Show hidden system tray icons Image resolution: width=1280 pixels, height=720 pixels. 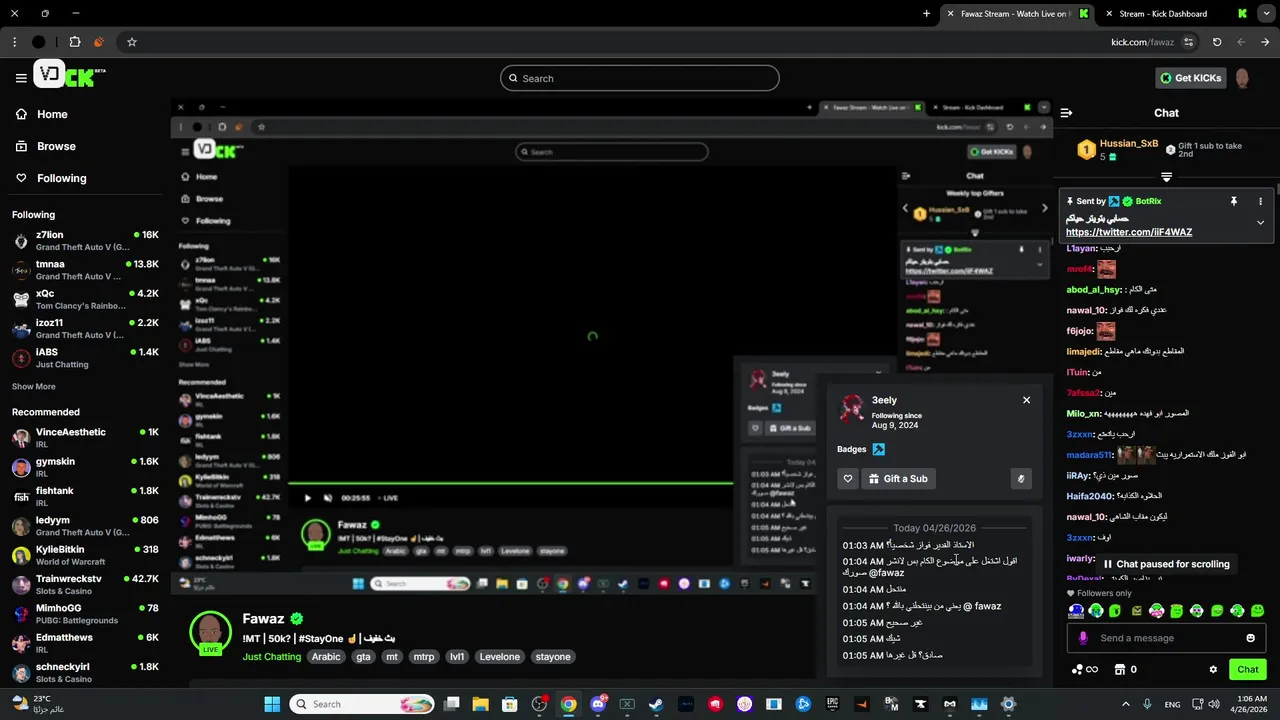click(x=1126, y=704)
